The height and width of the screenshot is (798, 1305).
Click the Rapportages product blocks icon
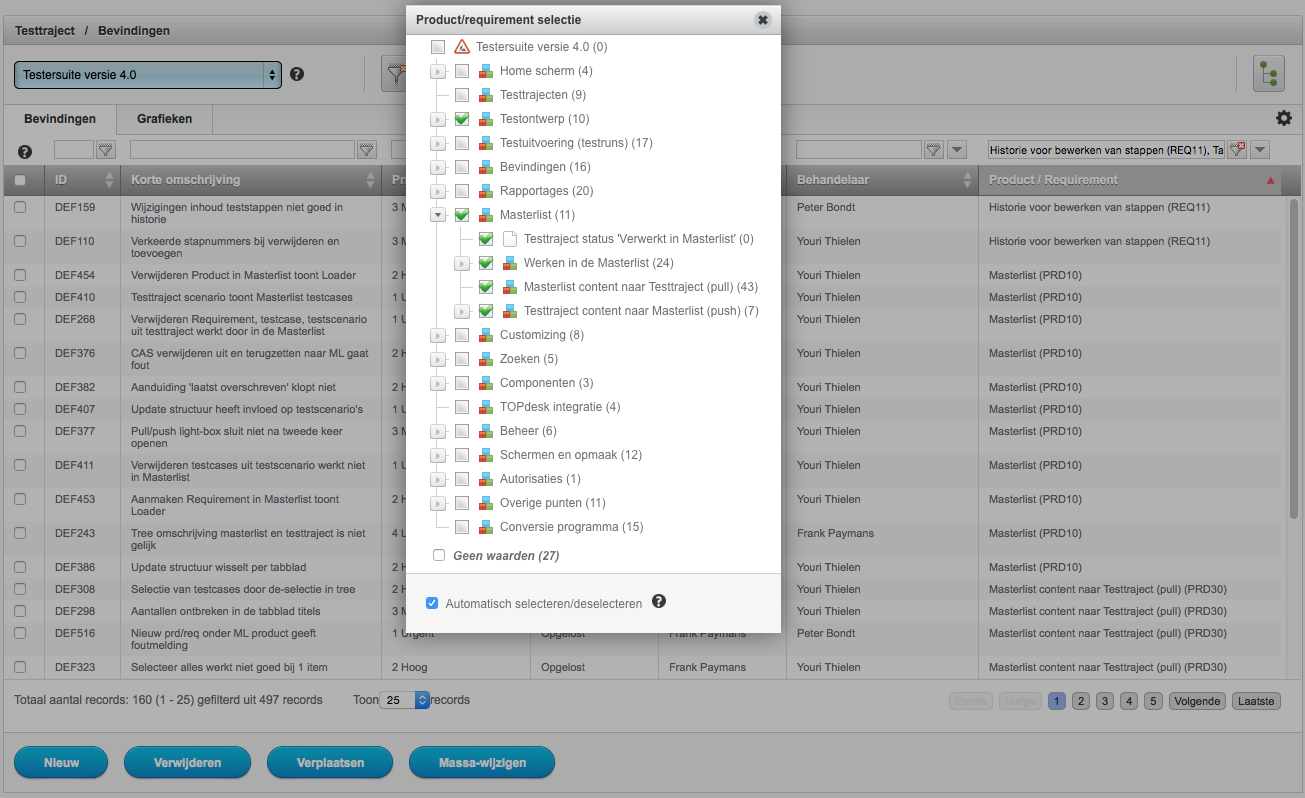486,191
